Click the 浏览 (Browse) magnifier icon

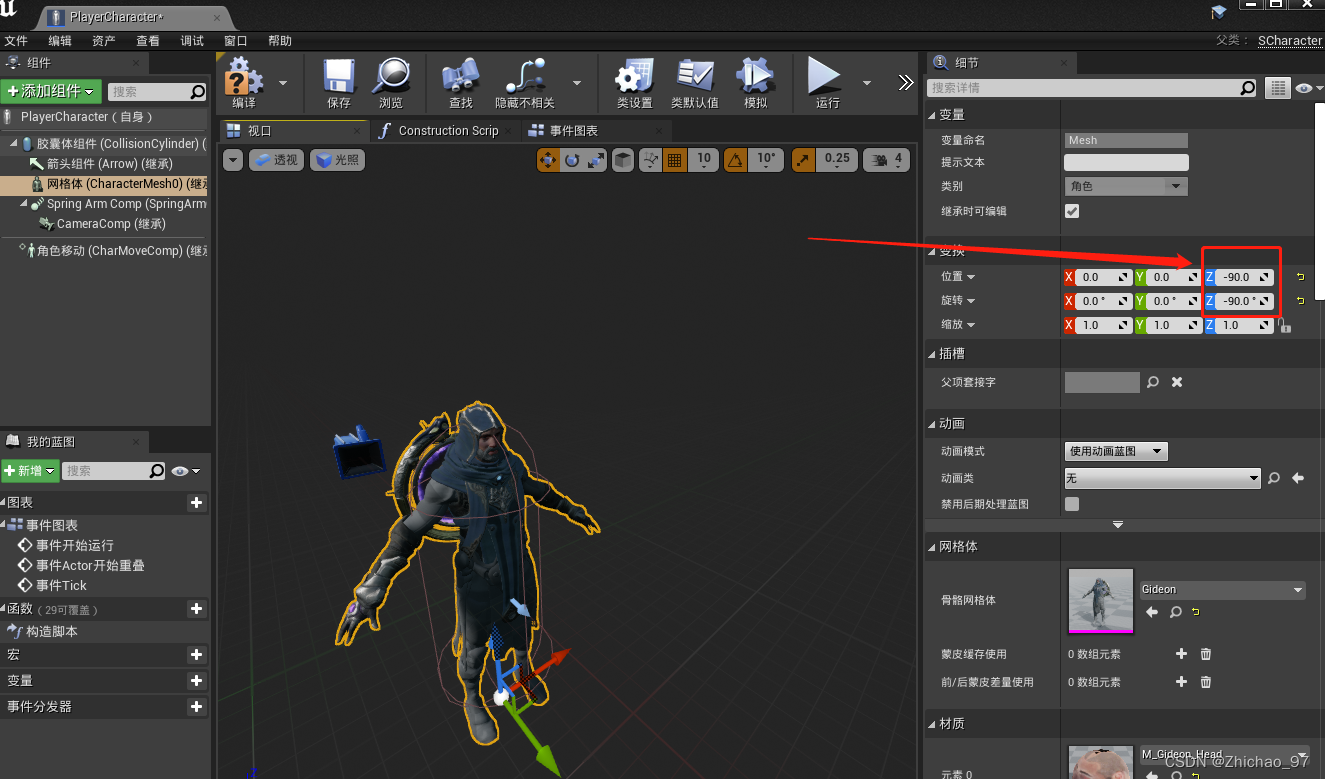(x=391, y=77)
